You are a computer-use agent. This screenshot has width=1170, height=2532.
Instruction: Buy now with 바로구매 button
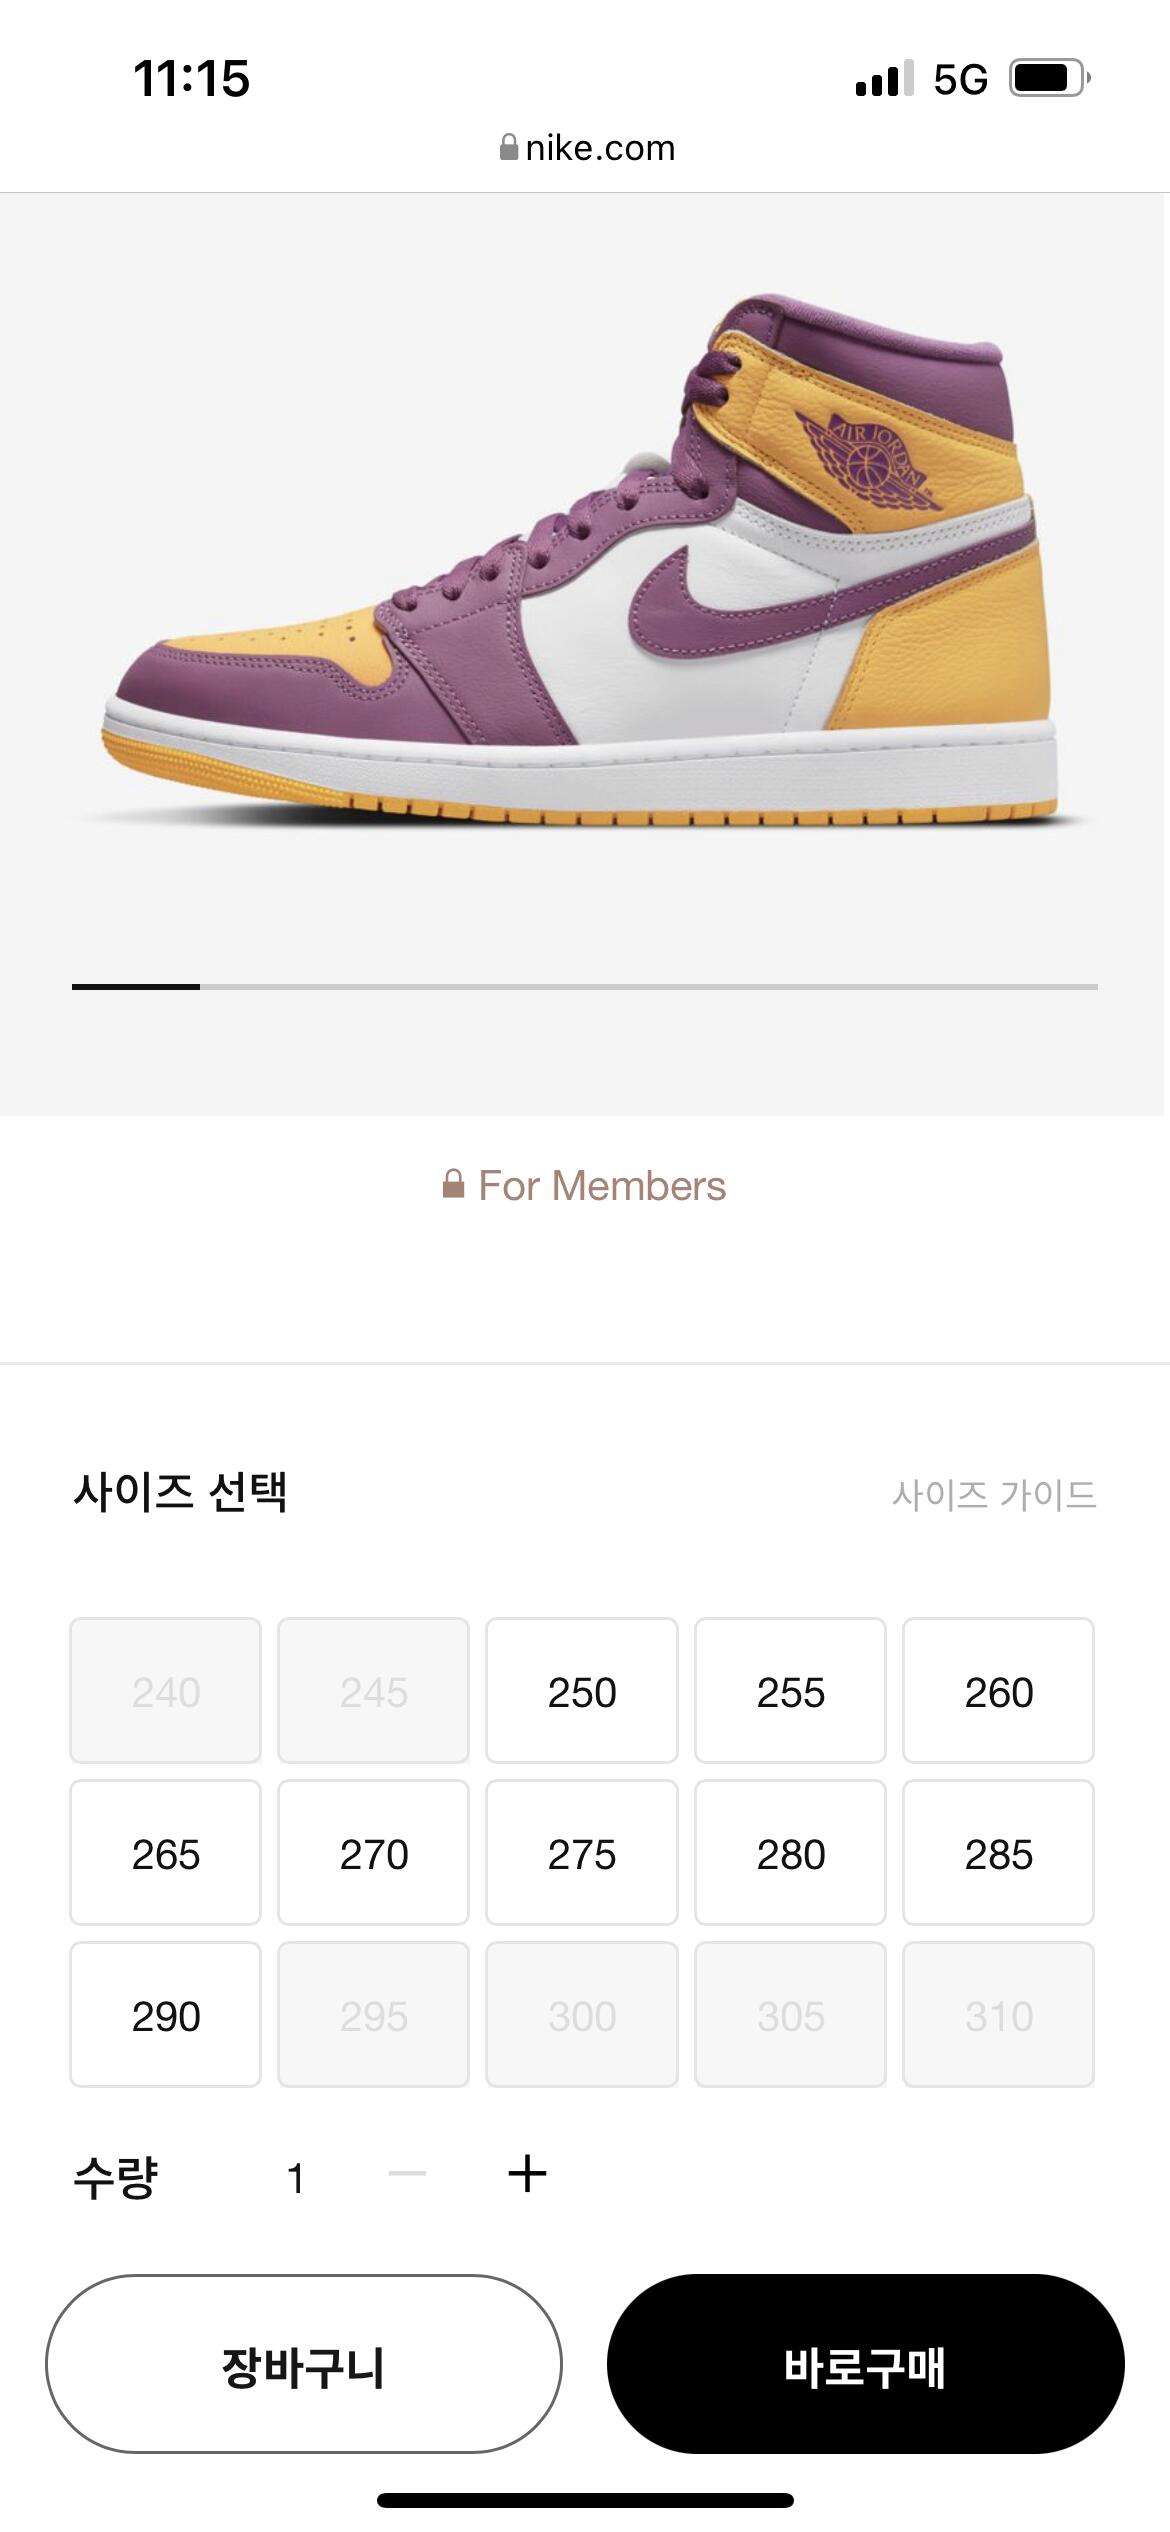point(865,2364)
